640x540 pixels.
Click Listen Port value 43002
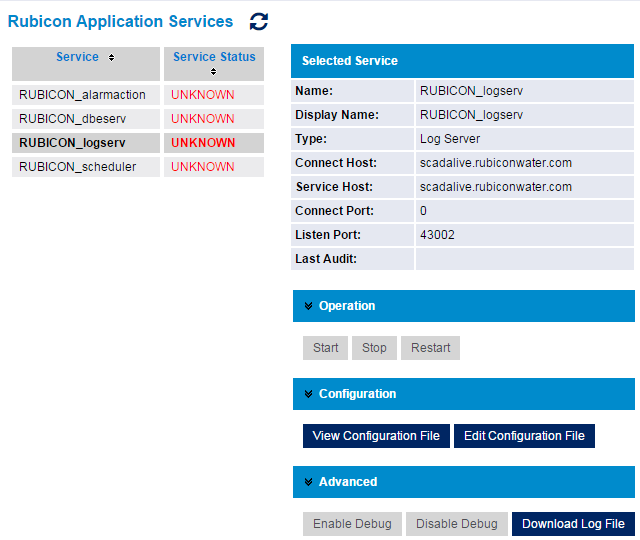click(x=437, y=235)
